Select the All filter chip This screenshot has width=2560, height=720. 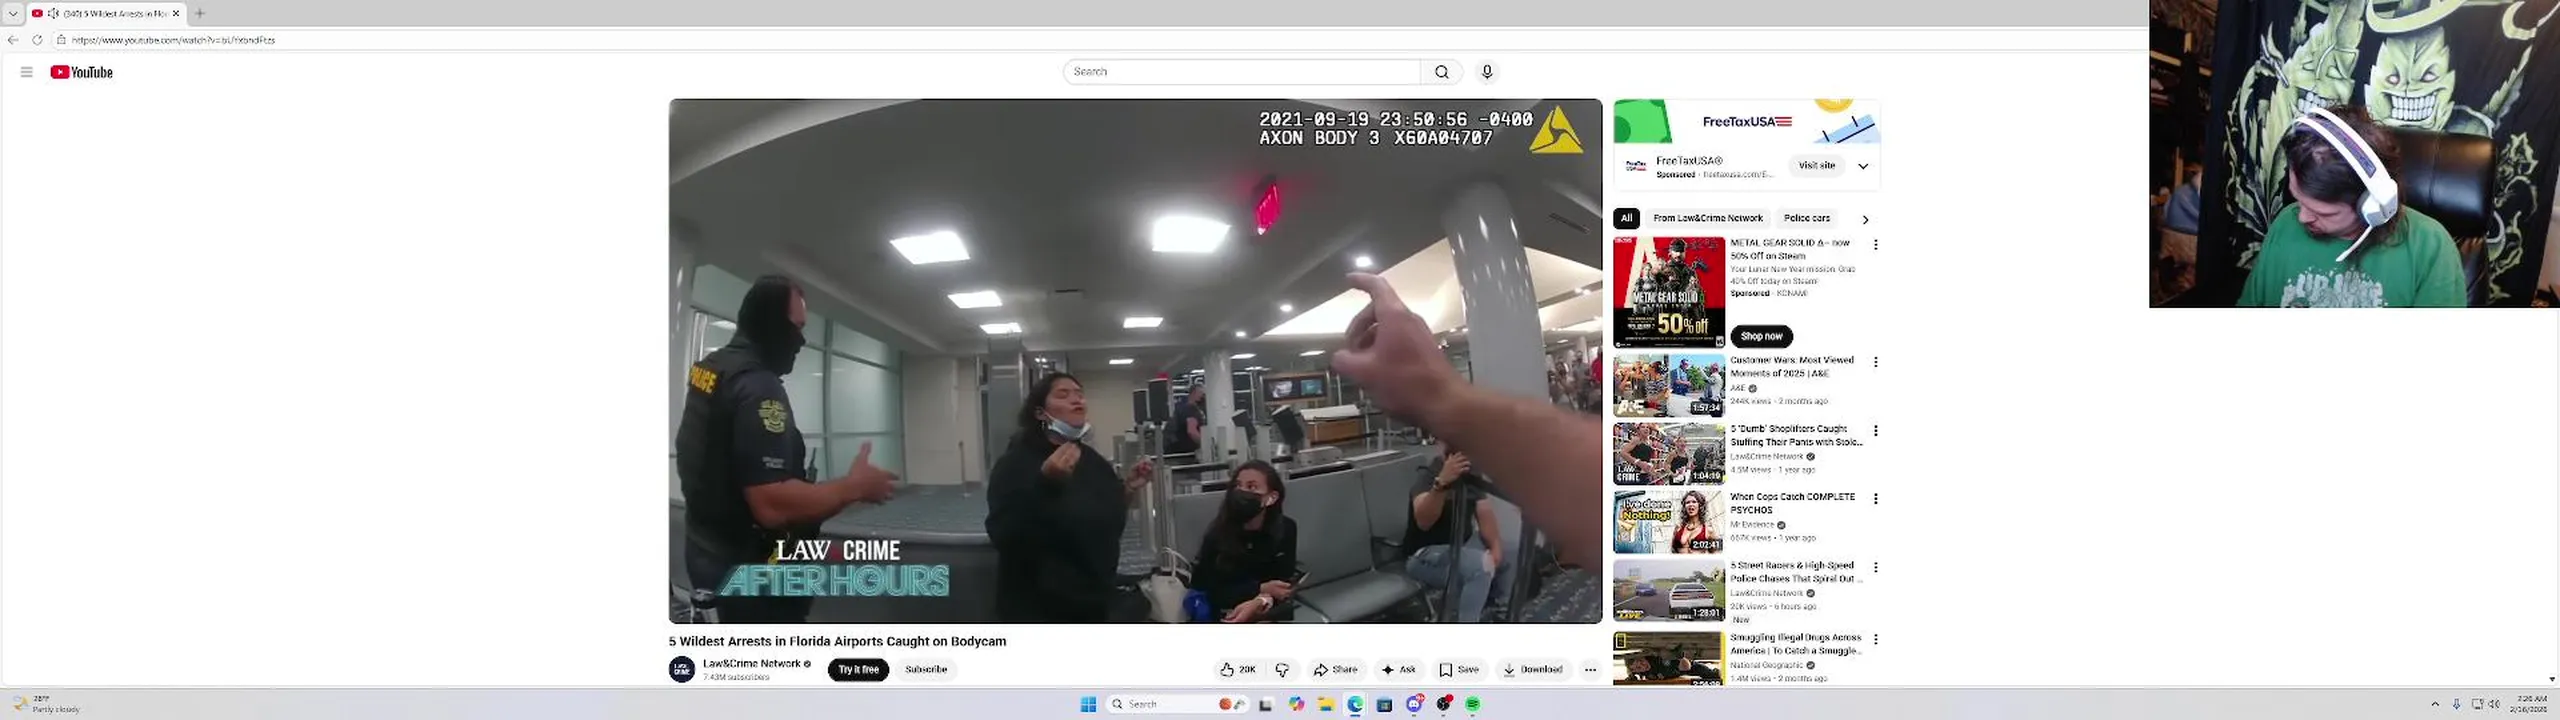click(x=1626, y=218)
